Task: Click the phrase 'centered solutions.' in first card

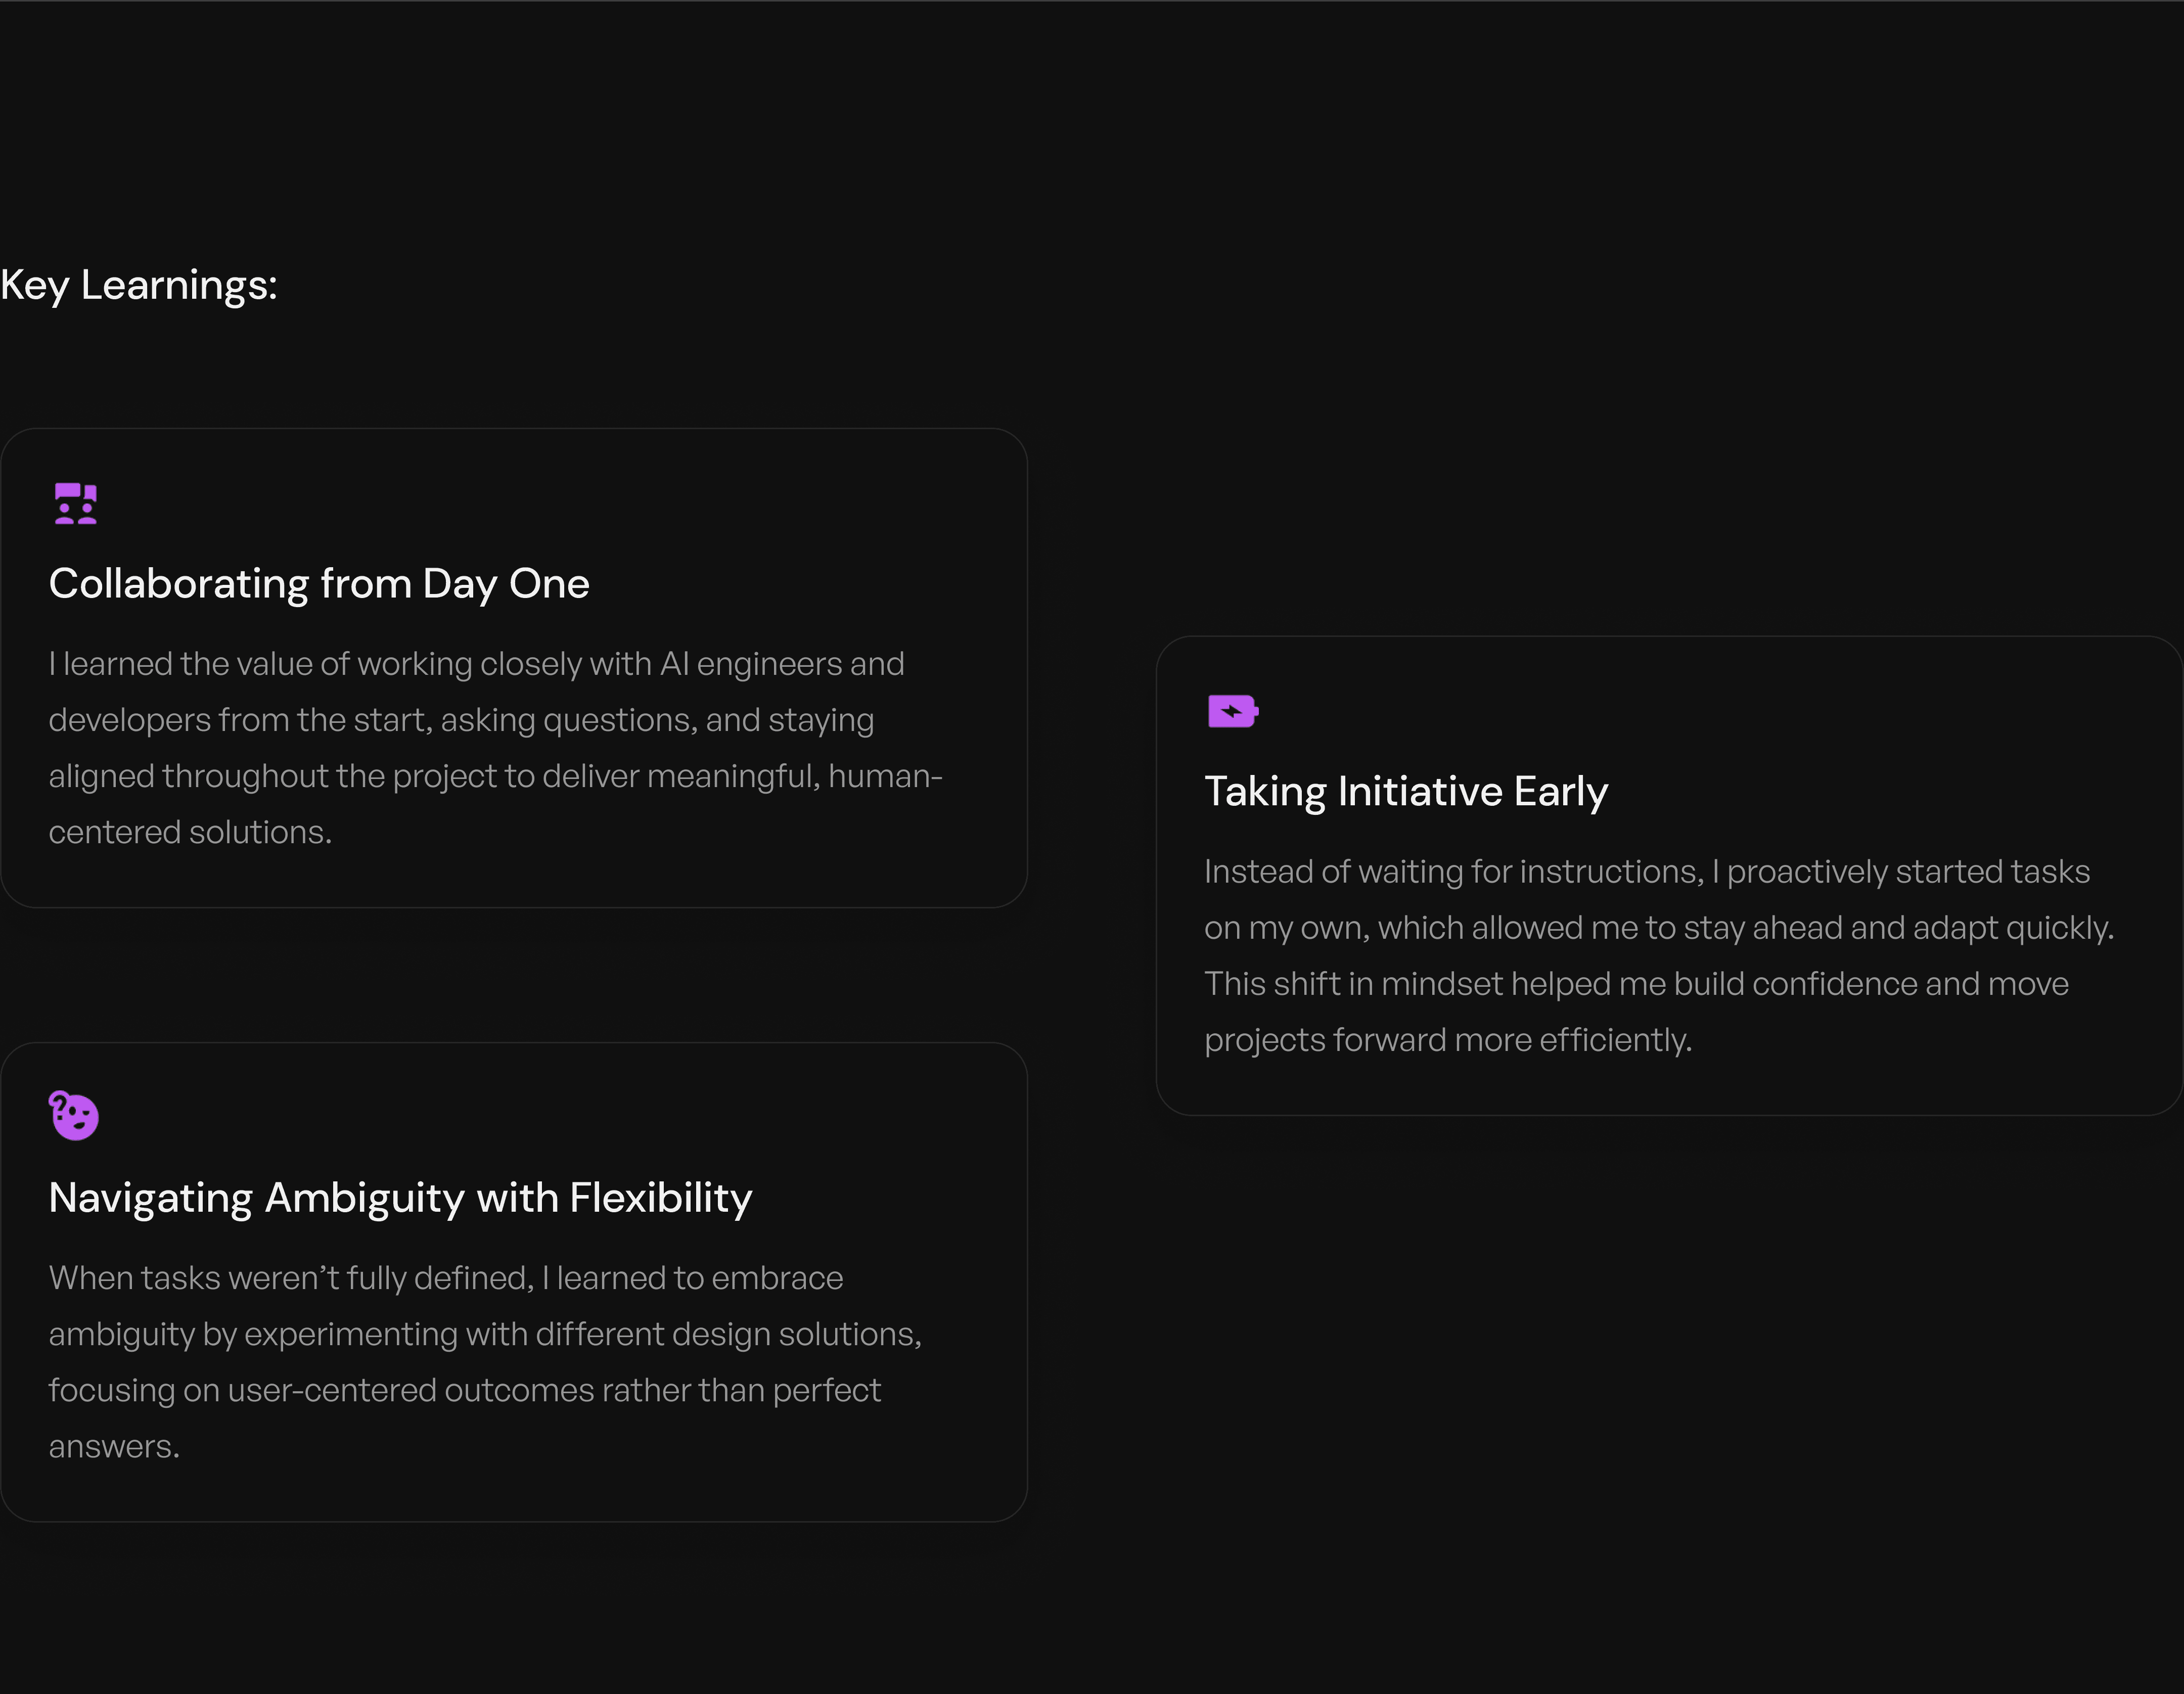Action: [x=190, y=832]
